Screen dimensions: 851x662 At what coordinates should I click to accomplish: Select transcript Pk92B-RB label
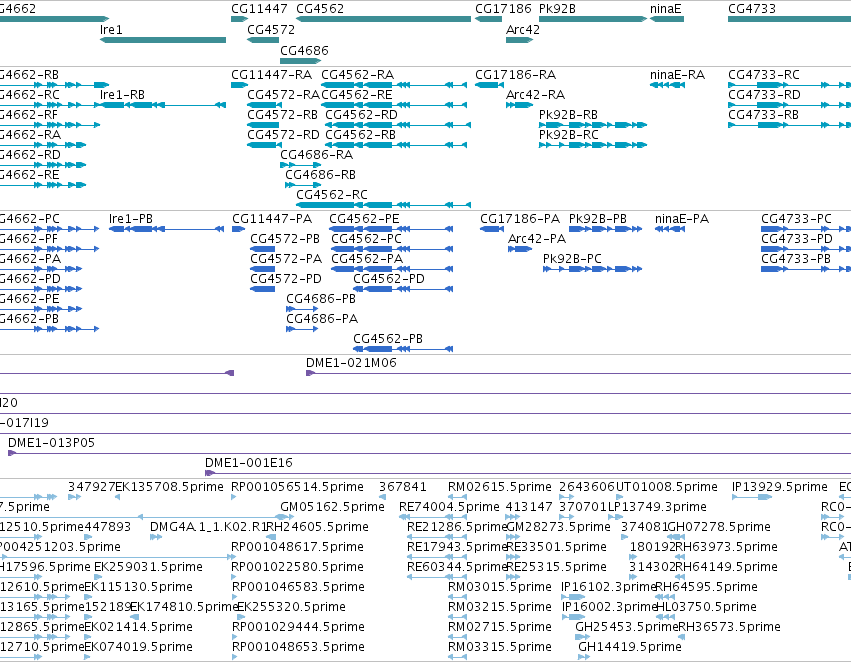(568, 115)
